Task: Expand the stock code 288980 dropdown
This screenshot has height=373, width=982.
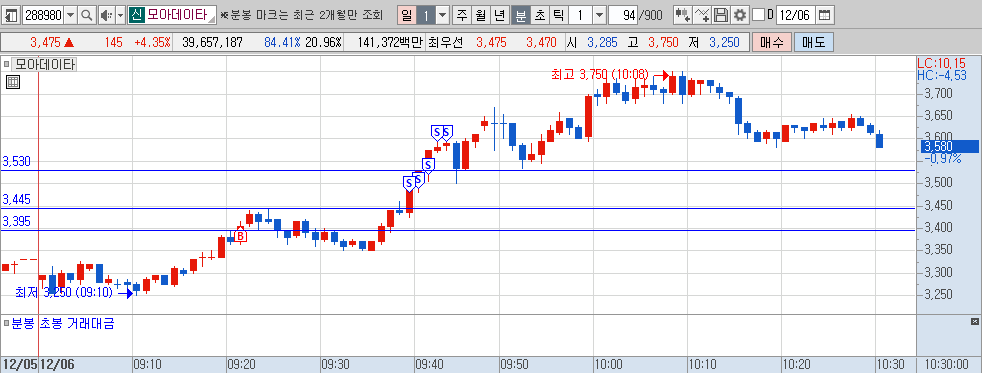Action: point(71,14)
